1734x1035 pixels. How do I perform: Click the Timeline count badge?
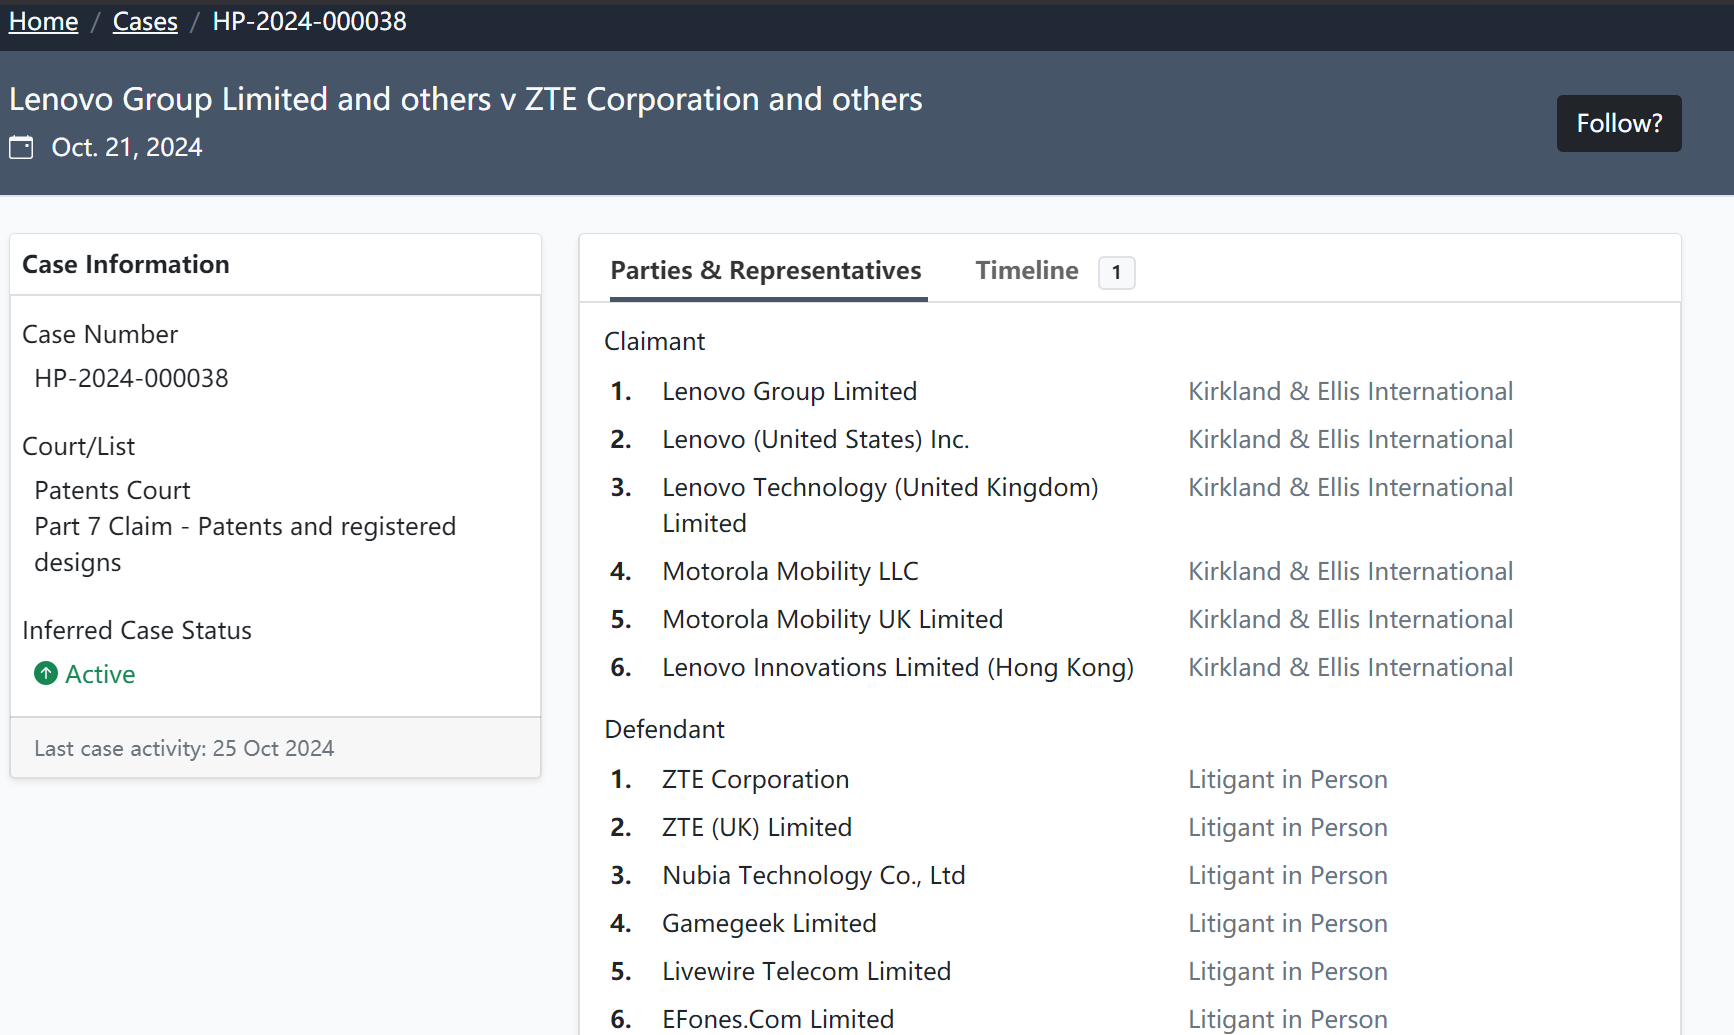(x=1116, y=272)
